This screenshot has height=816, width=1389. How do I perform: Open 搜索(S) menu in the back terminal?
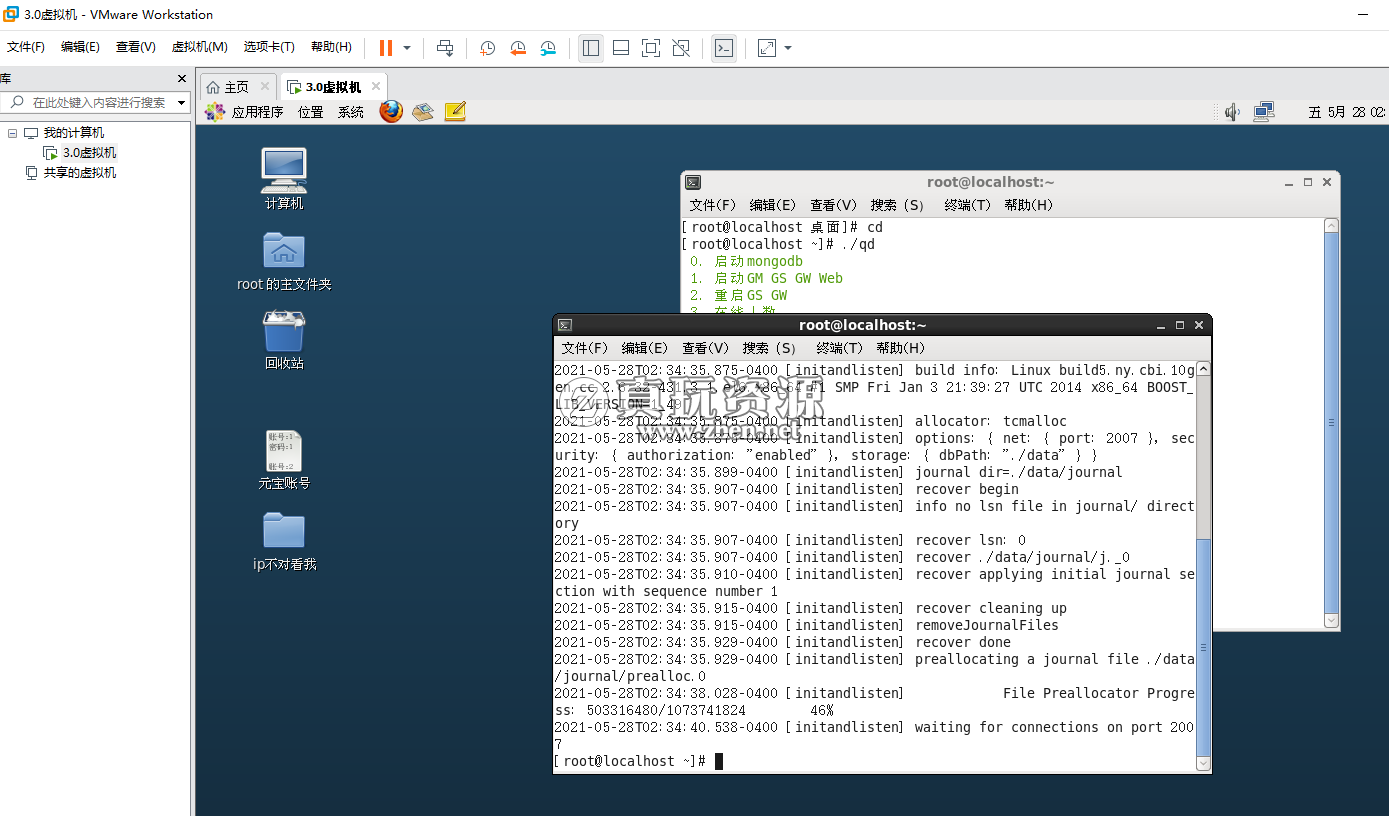[898, 205]
